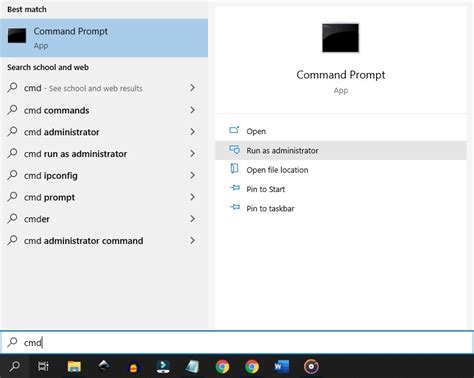Click the taskbar Search button
The image size is (474, 378).
[x=14, y=366]
